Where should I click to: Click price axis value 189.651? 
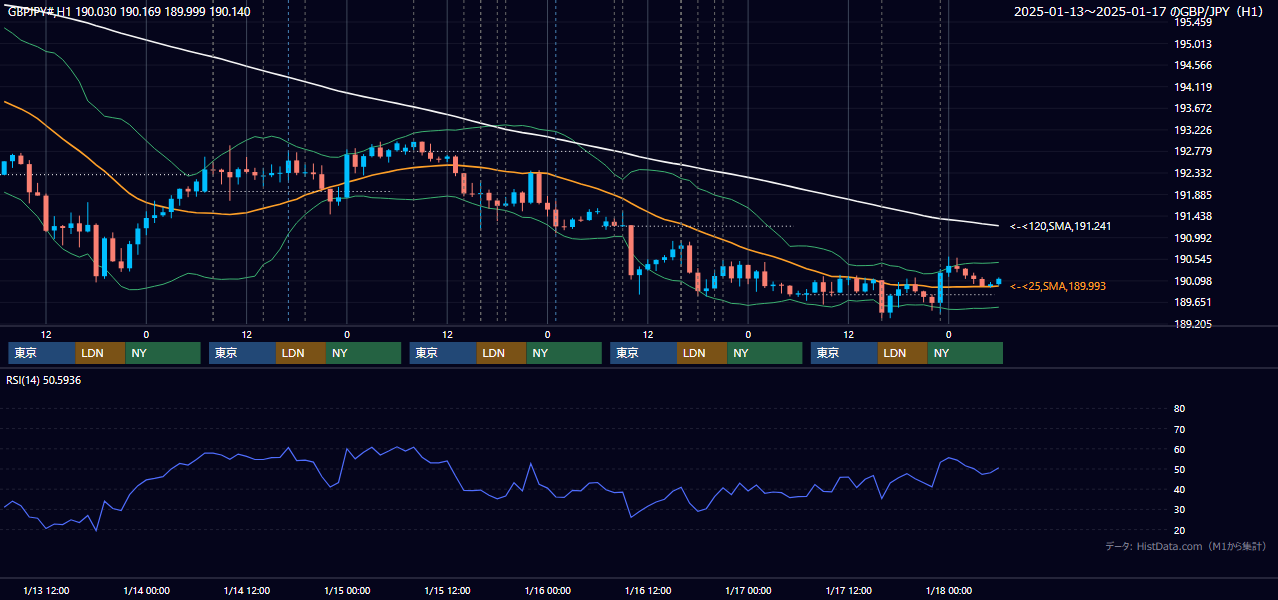tap(1193, 302)
